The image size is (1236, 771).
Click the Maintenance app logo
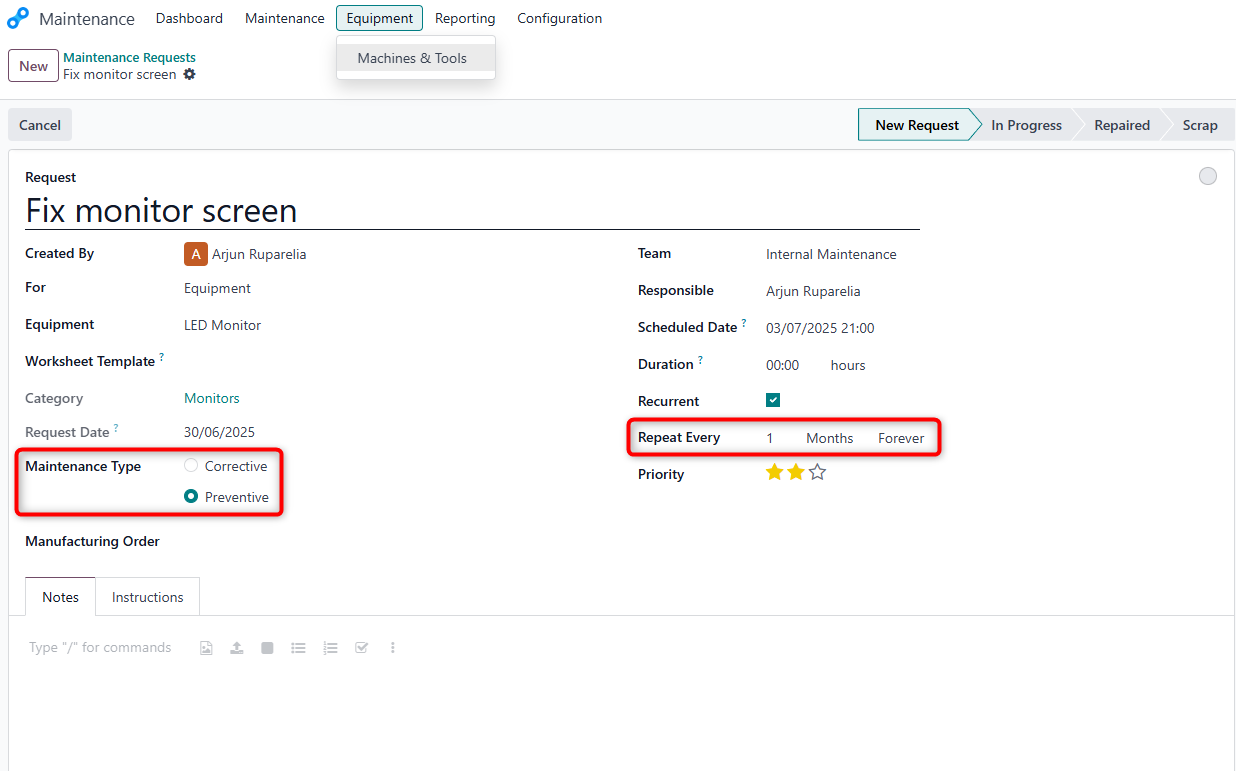point(17,17)
